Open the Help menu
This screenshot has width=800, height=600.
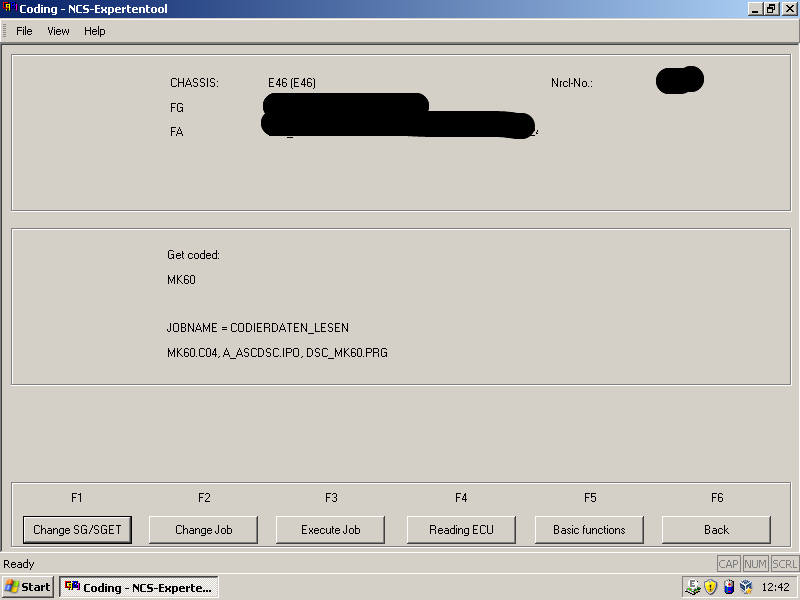point(94,31)
